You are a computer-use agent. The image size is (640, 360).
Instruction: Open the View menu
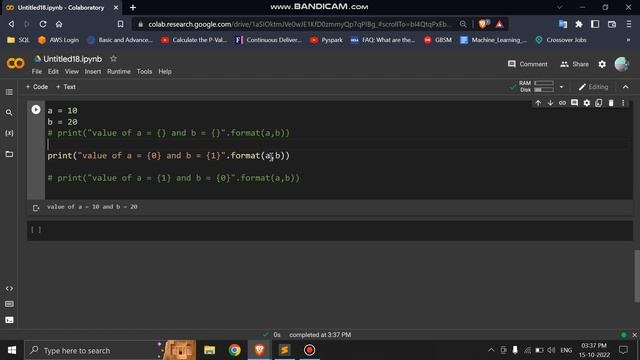coord(71,71)
